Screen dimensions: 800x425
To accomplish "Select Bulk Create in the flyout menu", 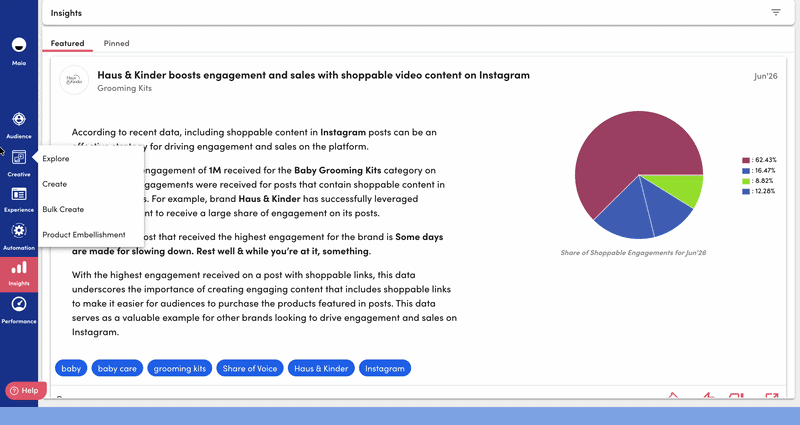I will pyautogui.click(x=63, y=210).
